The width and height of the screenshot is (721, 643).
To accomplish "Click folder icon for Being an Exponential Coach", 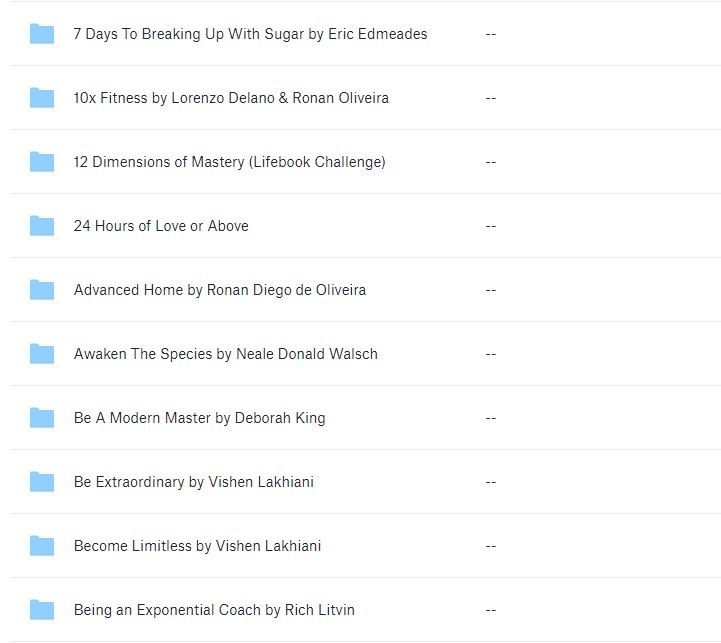I will coord(42,610).
